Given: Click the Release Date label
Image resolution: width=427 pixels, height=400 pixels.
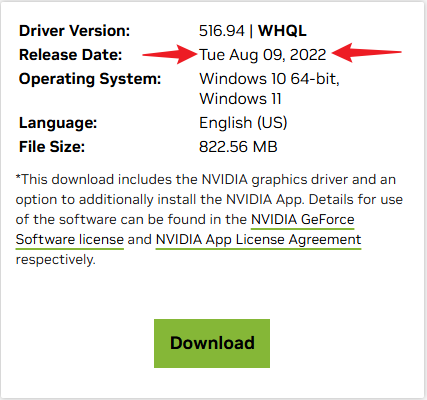Looking at the screenshot, I should [71, 55].
